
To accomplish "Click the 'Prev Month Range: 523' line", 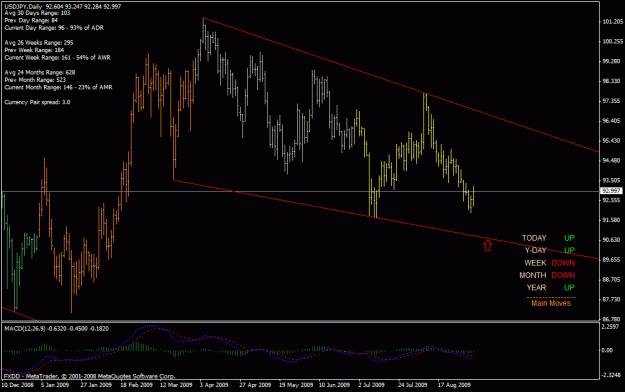I will pyautogui.click(x=35, y=80).
